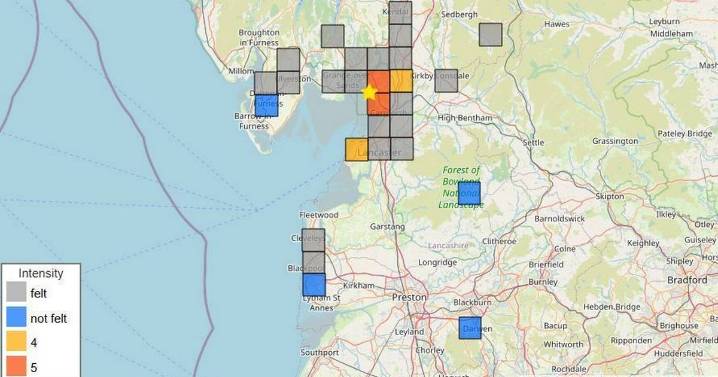Click the Grassington town label
Screen dimensions: 718x377
(x=615, y=141)
